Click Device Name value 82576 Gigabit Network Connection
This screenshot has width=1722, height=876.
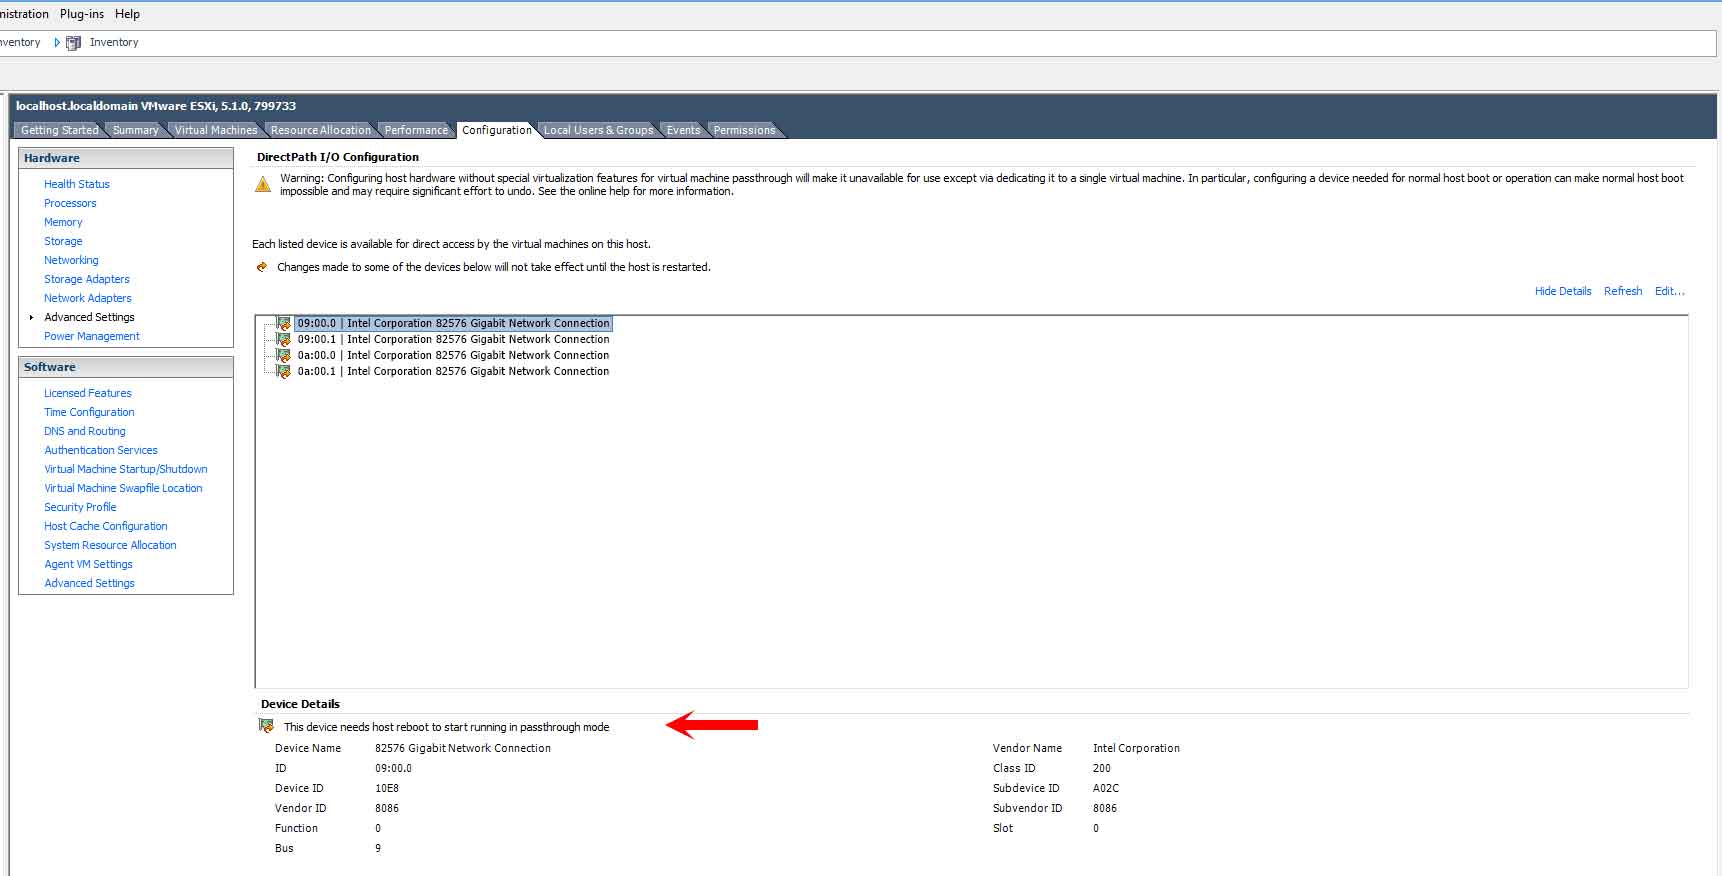463,748
